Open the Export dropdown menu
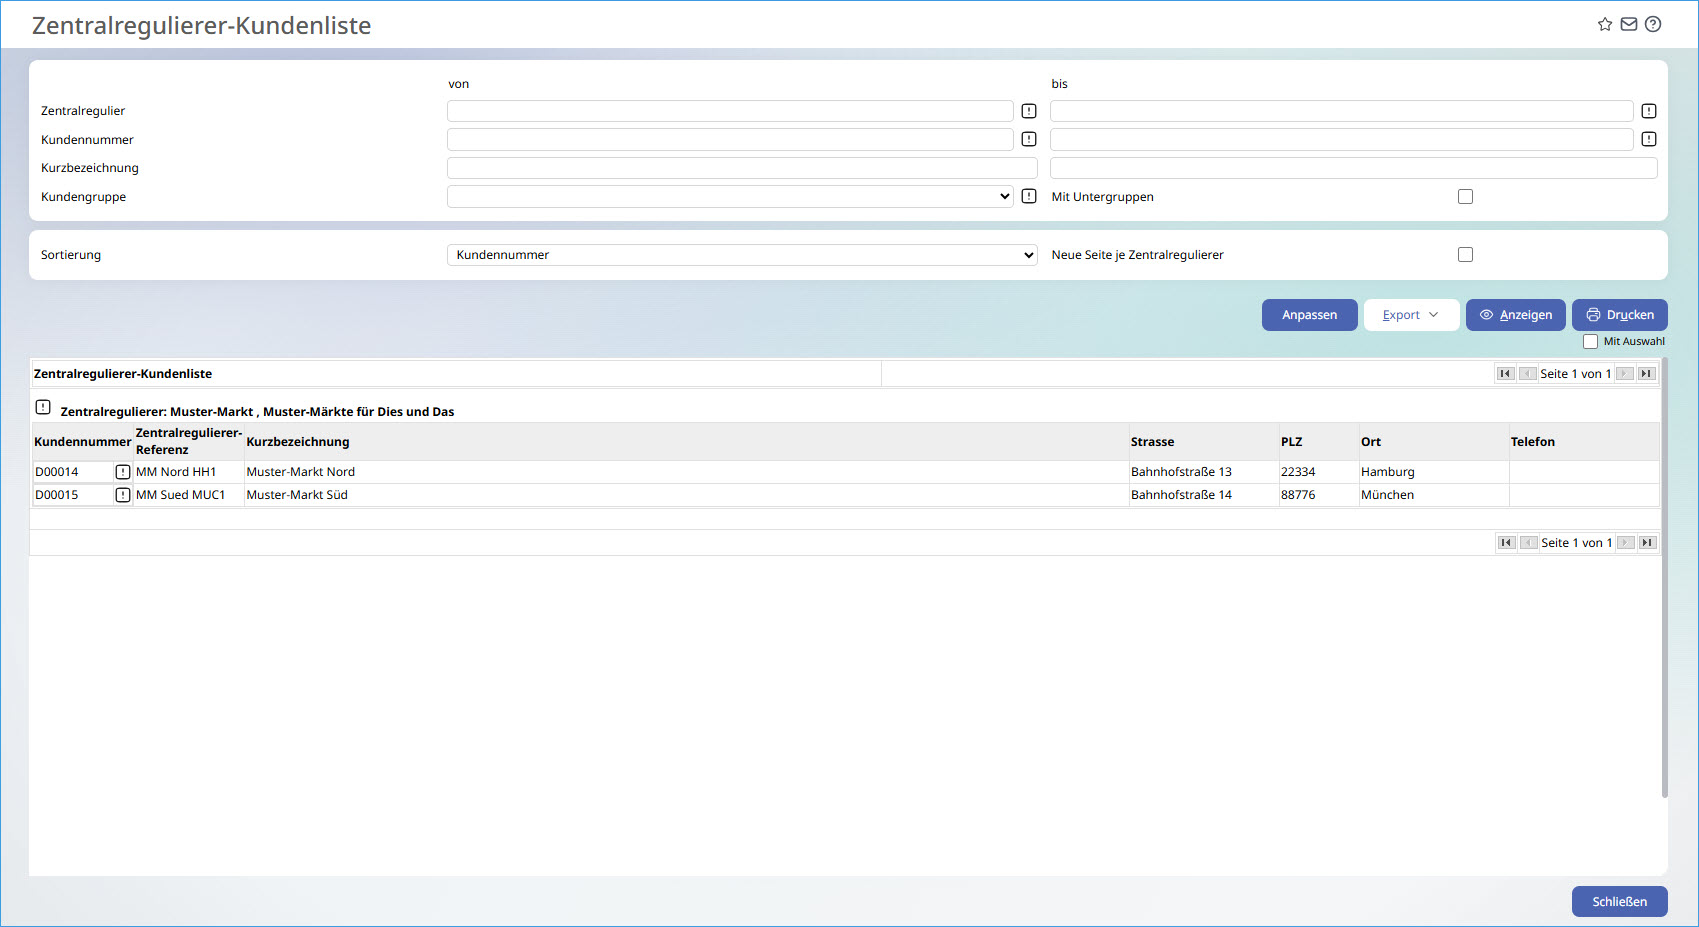 tap(1411, 315)
